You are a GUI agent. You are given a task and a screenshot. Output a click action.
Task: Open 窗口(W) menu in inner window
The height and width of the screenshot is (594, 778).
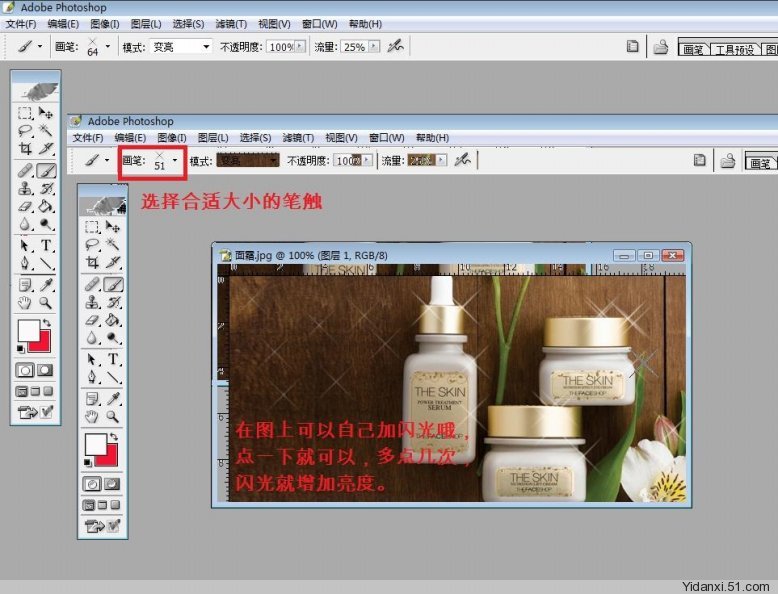[x=387, y=137]
